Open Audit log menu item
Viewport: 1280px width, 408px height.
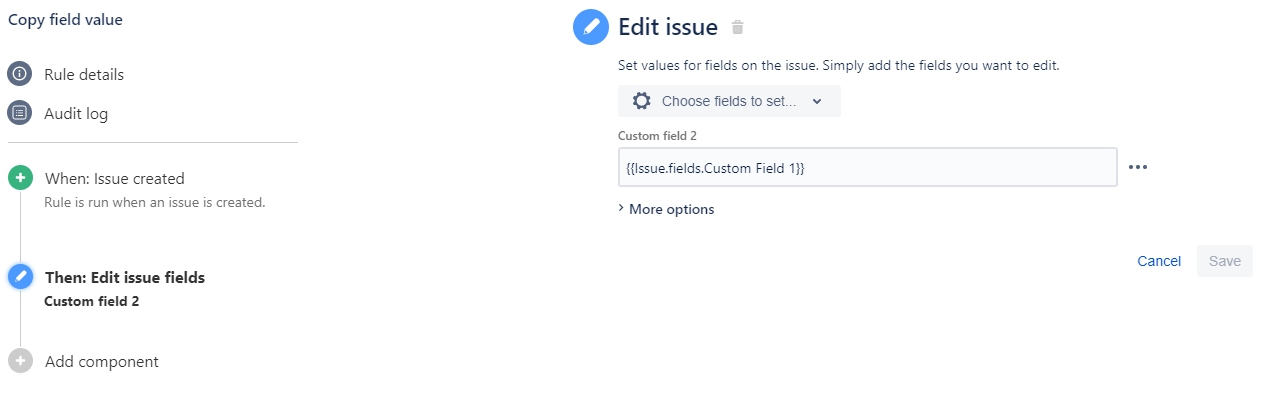[x=76, y=113]
